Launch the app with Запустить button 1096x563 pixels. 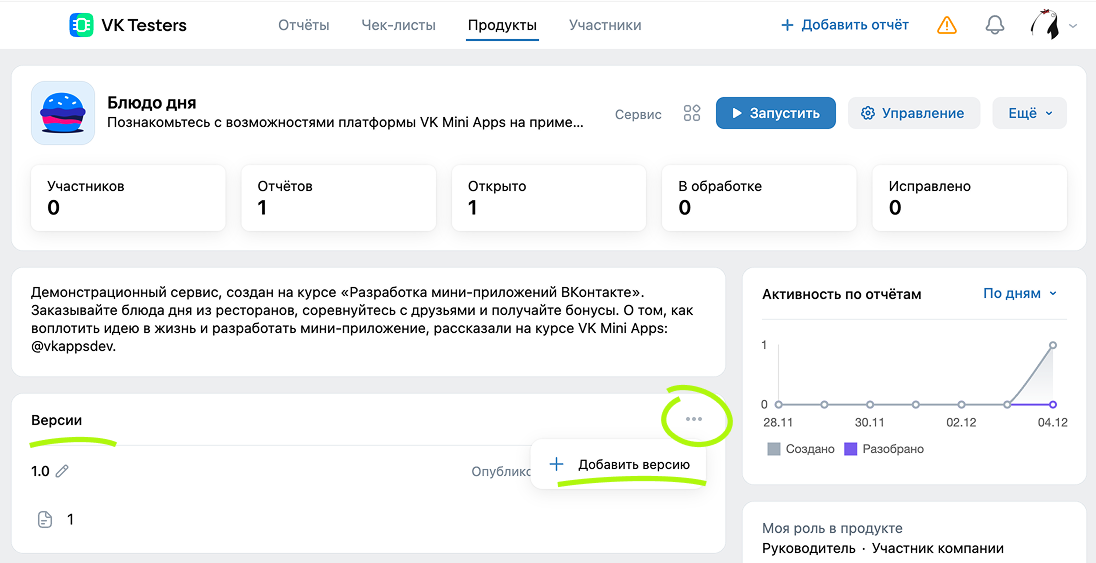776,113
